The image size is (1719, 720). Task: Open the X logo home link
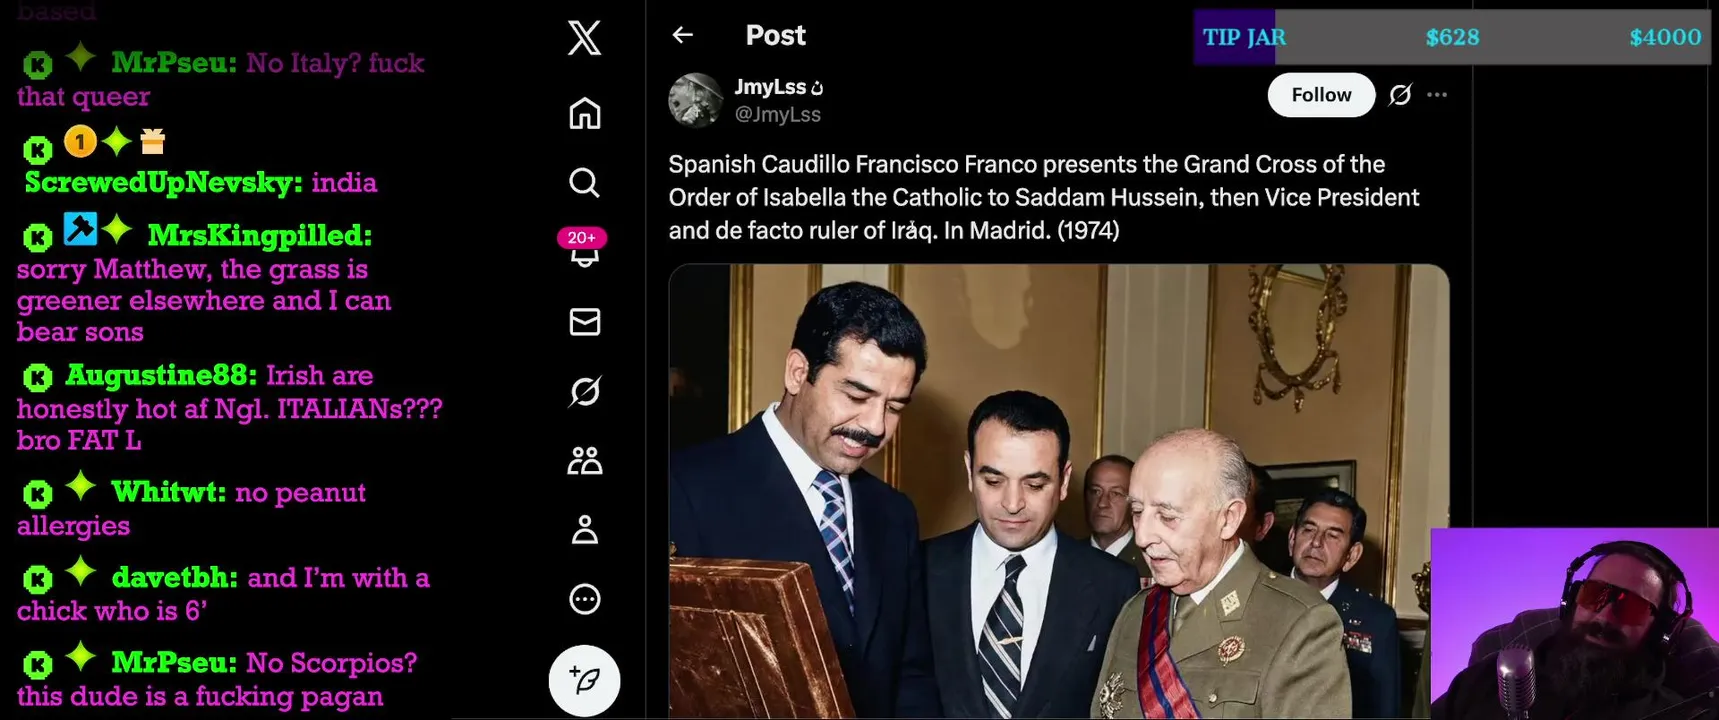coord(584,38)
